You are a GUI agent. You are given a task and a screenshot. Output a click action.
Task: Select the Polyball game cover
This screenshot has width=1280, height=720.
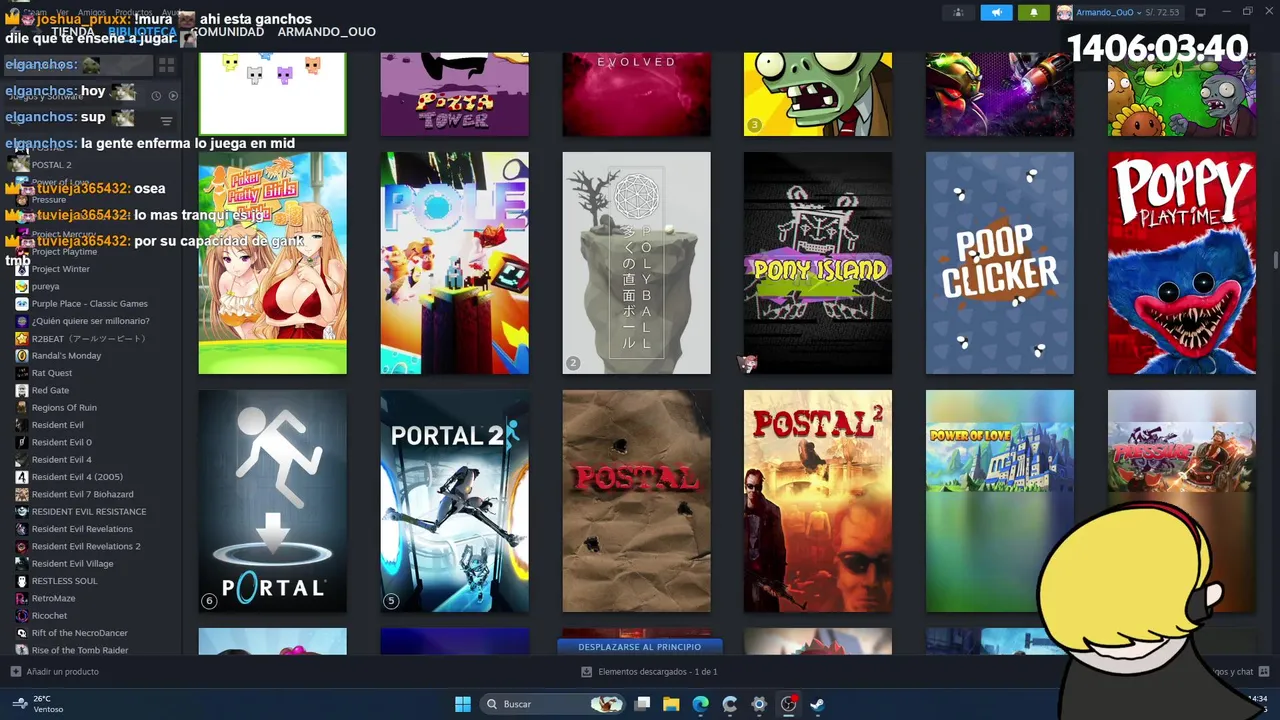[636, 263]
